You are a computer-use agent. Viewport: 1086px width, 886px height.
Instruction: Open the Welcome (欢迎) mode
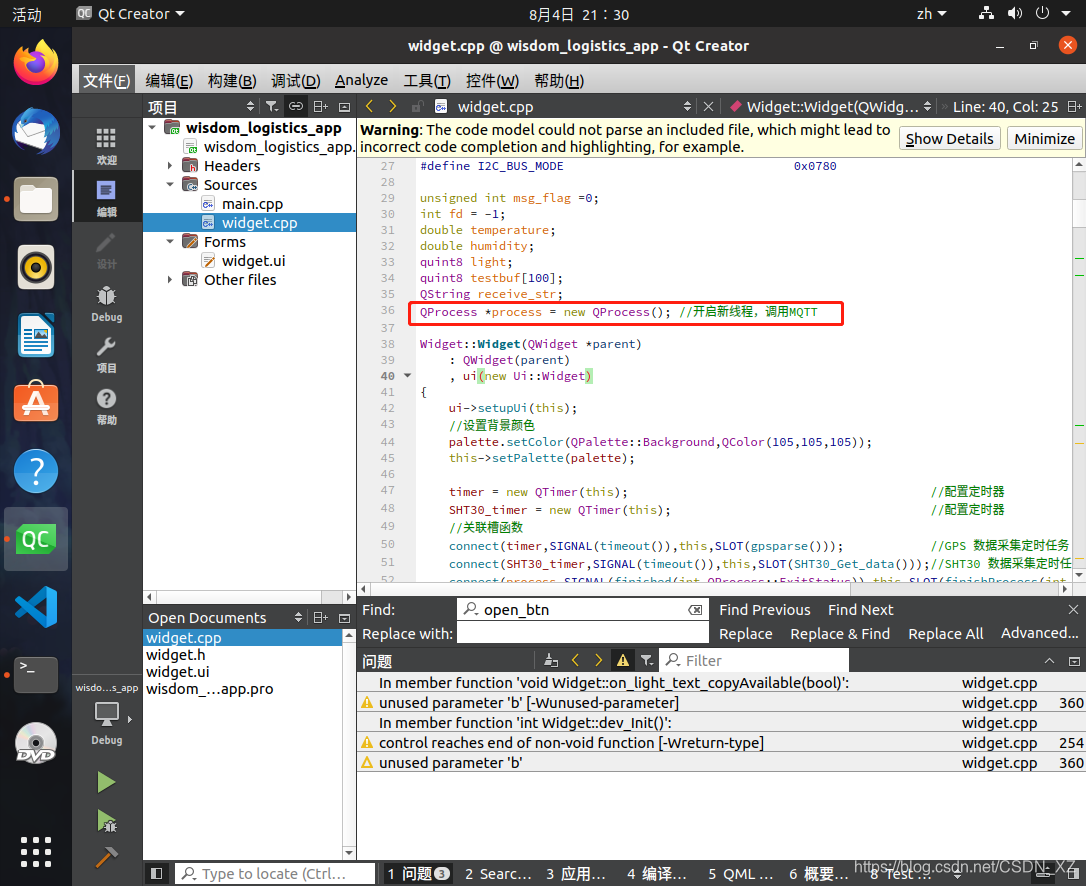coord(106,146)
